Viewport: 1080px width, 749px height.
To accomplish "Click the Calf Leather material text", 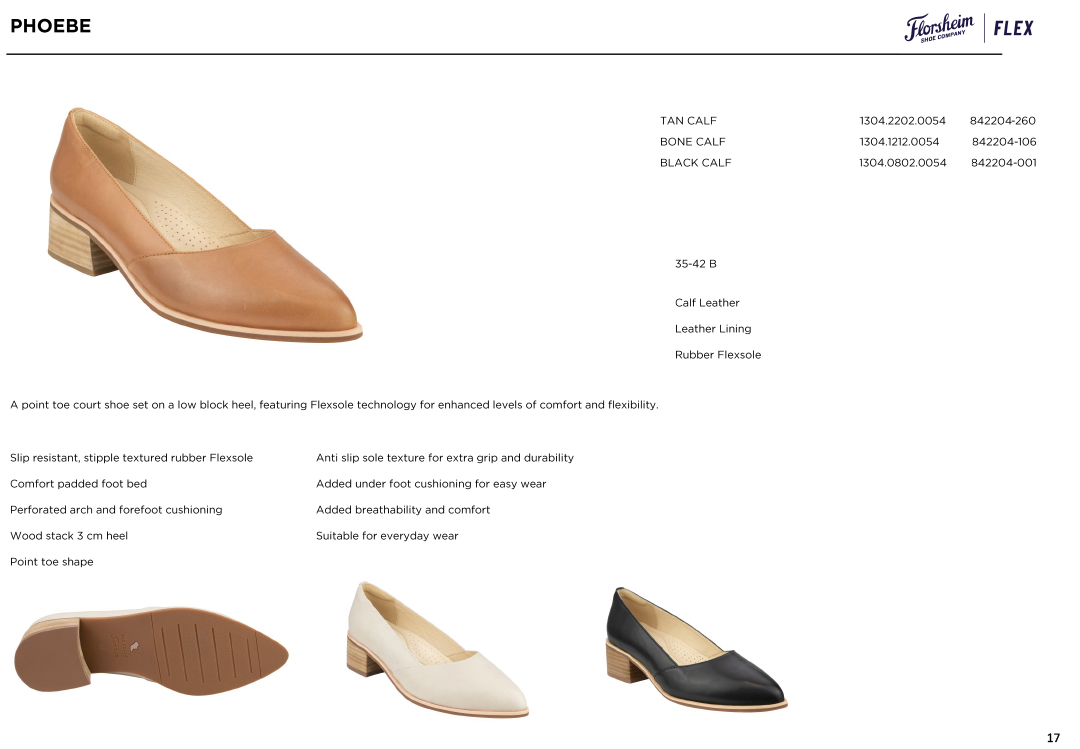I will [707, 303].
